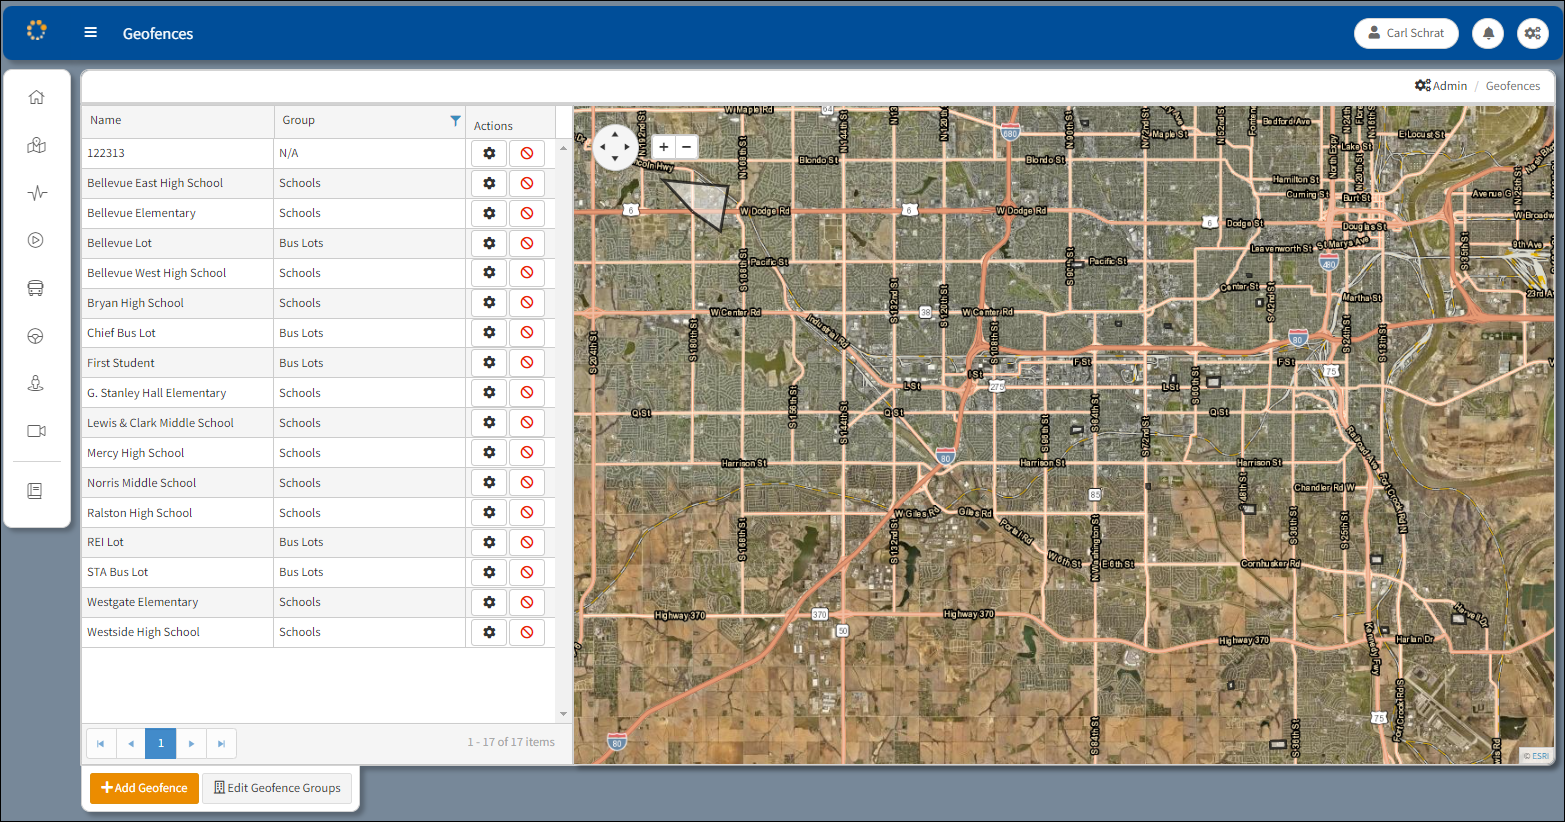Open the stops marker sidebar icon
The height and width of the screenshot is (822, 1565).
tap(36, 383)
